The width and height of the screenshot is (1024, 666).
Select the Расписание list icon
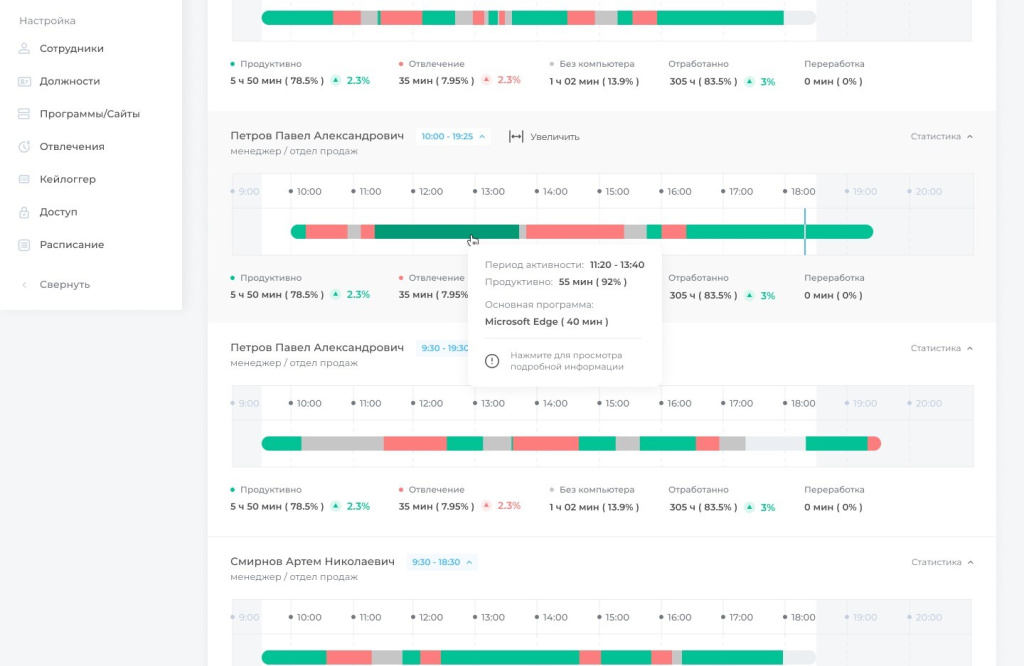(x=24, y=245)
